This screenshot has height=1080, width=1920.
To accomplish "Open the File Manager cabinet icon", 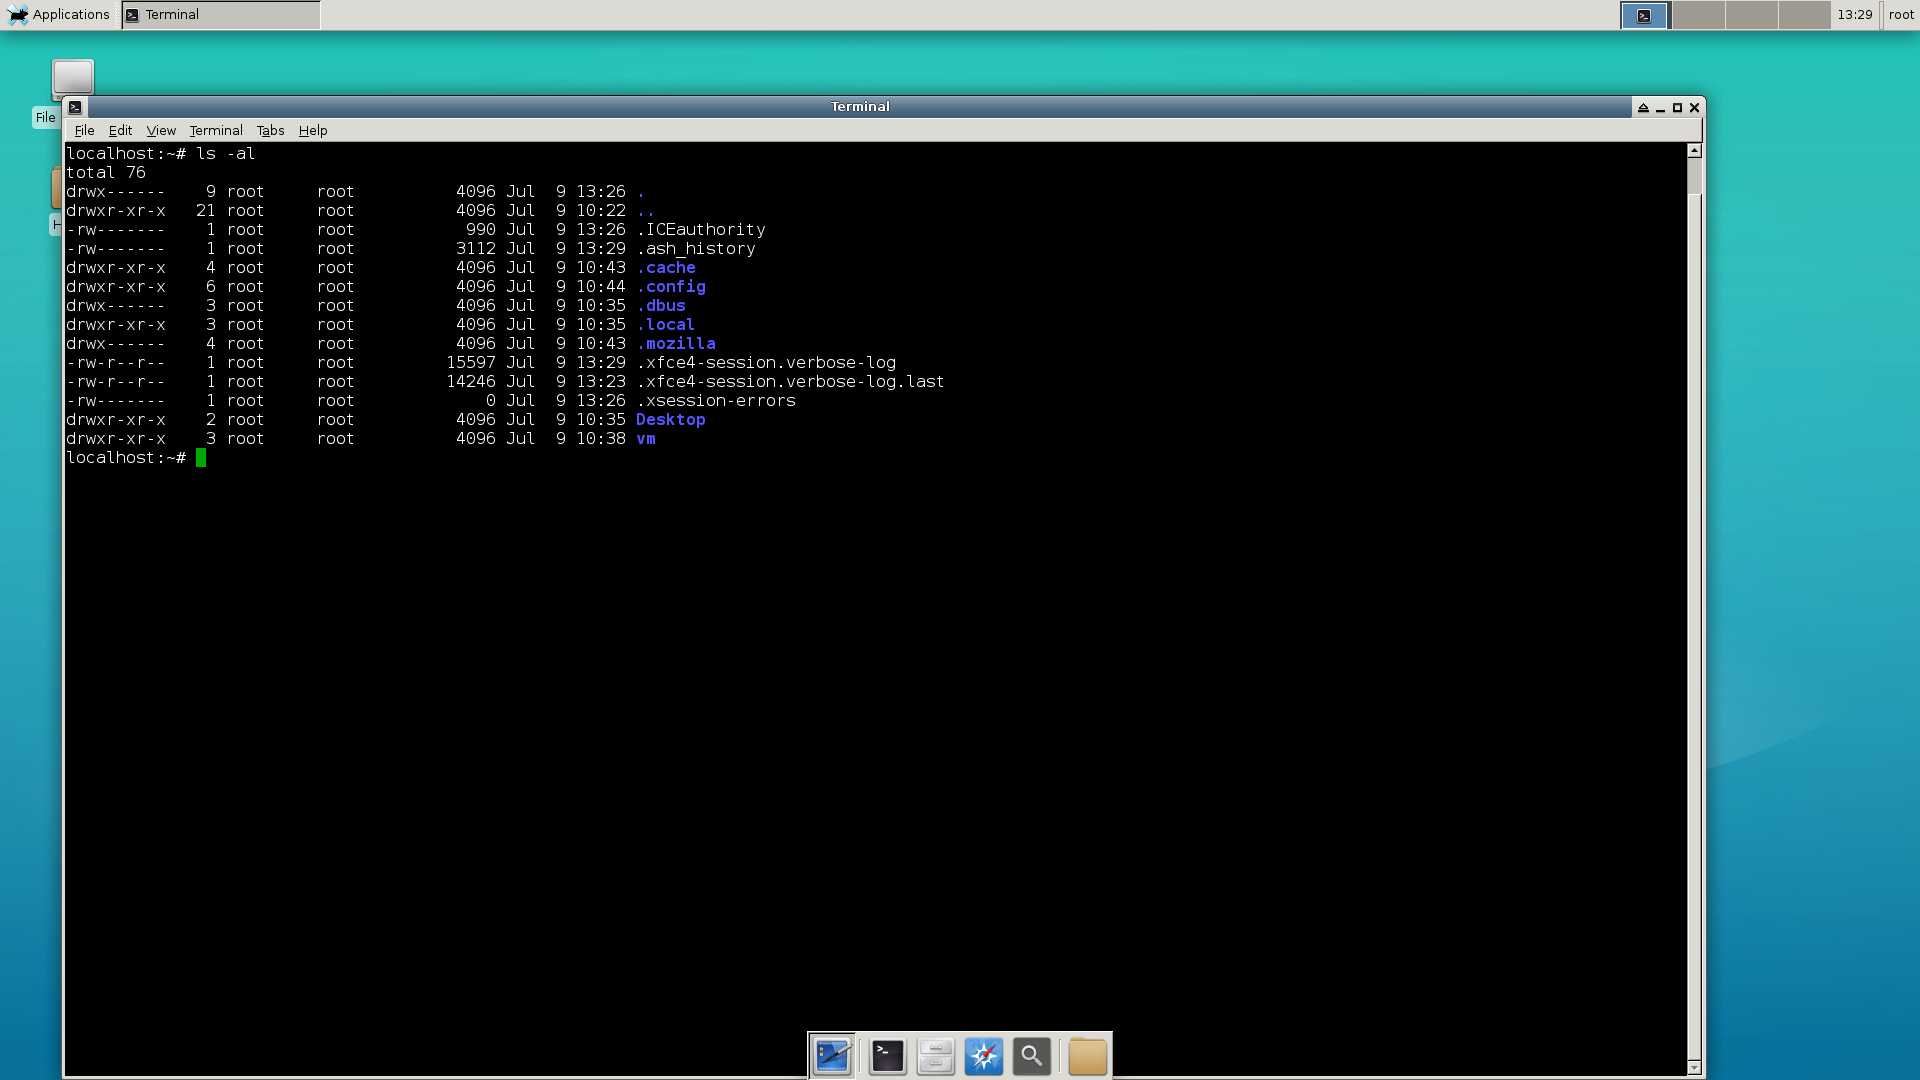I will tap(935, 1056).
